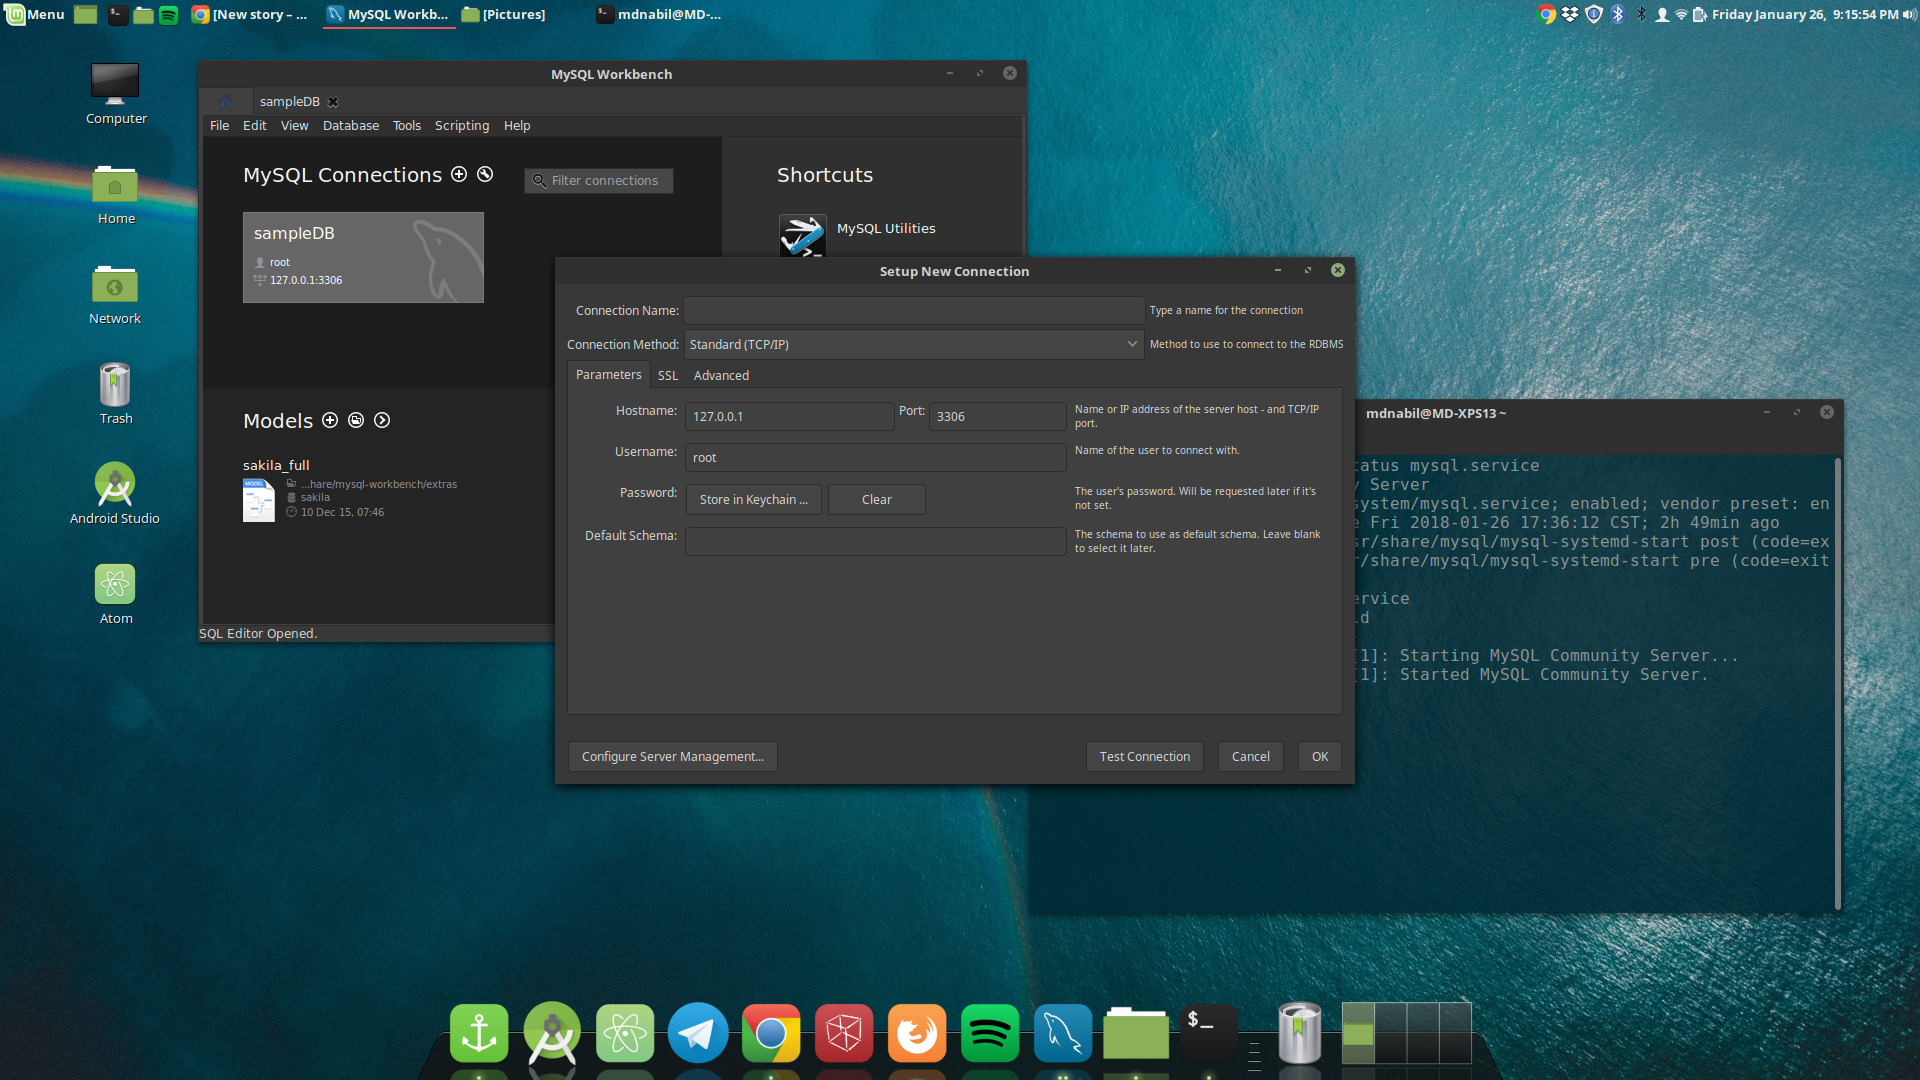Click the Port input field
Image resolution: width=1920 pixels, height=1080 pixels.
click(997, 416)
